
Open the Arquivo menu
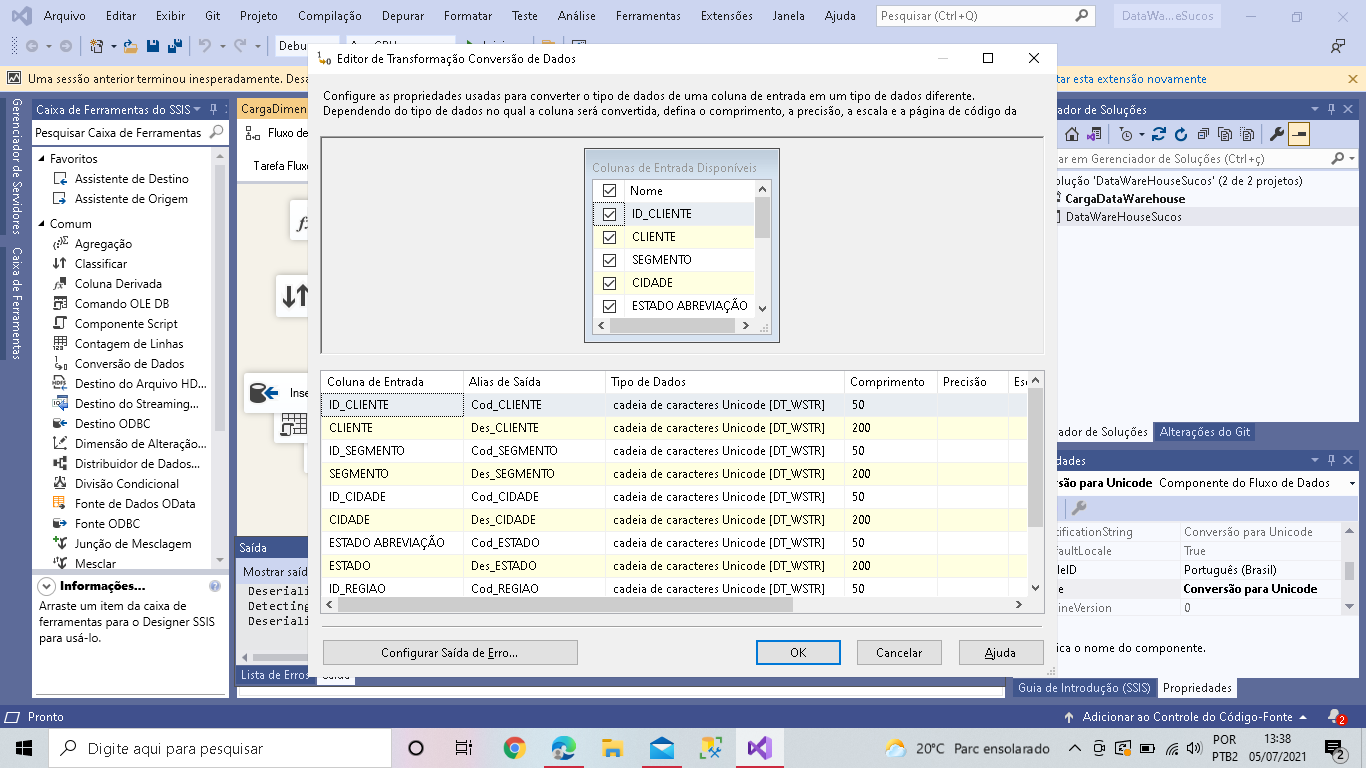tap(64, 16)
